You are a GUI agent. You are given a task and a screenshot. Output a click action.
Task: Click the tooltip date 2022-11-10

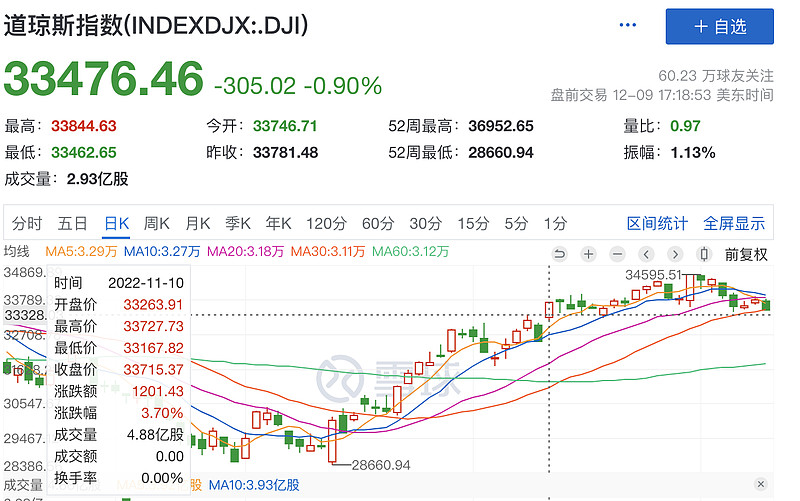146,283
